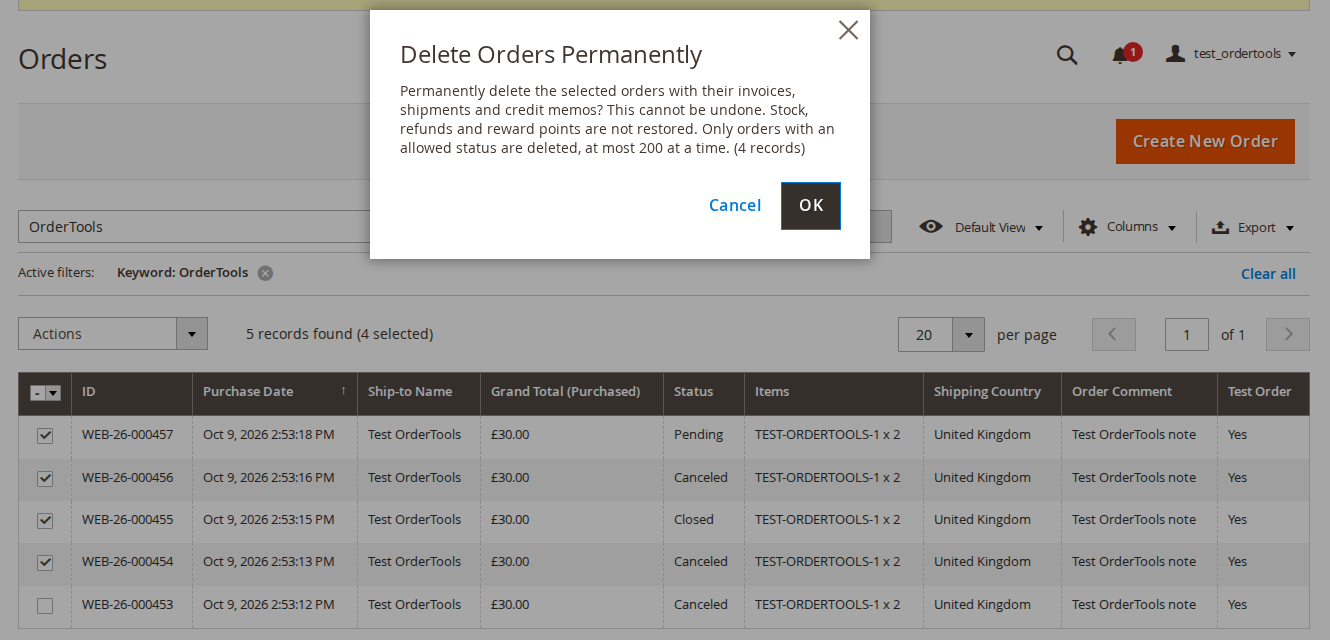
Task: Cancel the permanent delete dialog
Action: (x=735, y=206)
